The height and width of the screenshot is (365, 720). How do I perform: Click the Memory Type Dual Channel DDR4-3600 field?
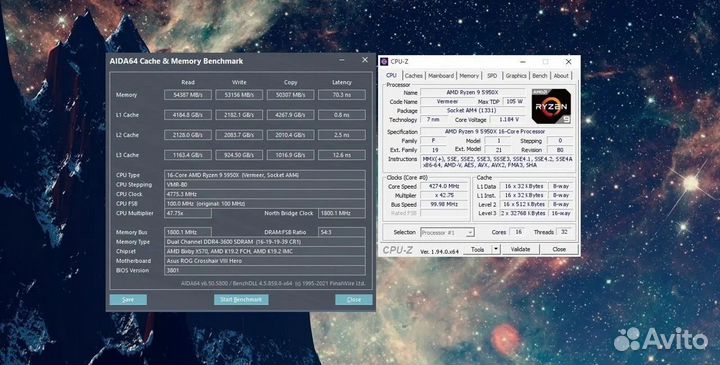pos(265,242)
